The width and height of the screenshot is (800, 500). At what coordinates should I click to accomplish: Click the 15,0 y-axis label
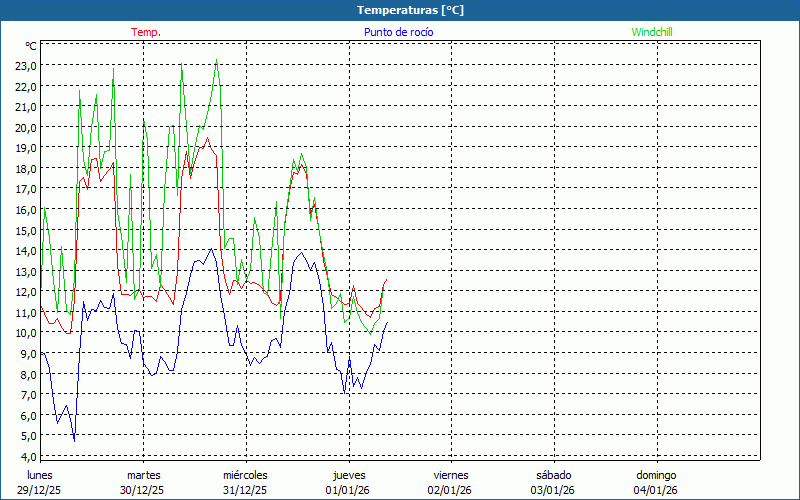tap(26, 231)
